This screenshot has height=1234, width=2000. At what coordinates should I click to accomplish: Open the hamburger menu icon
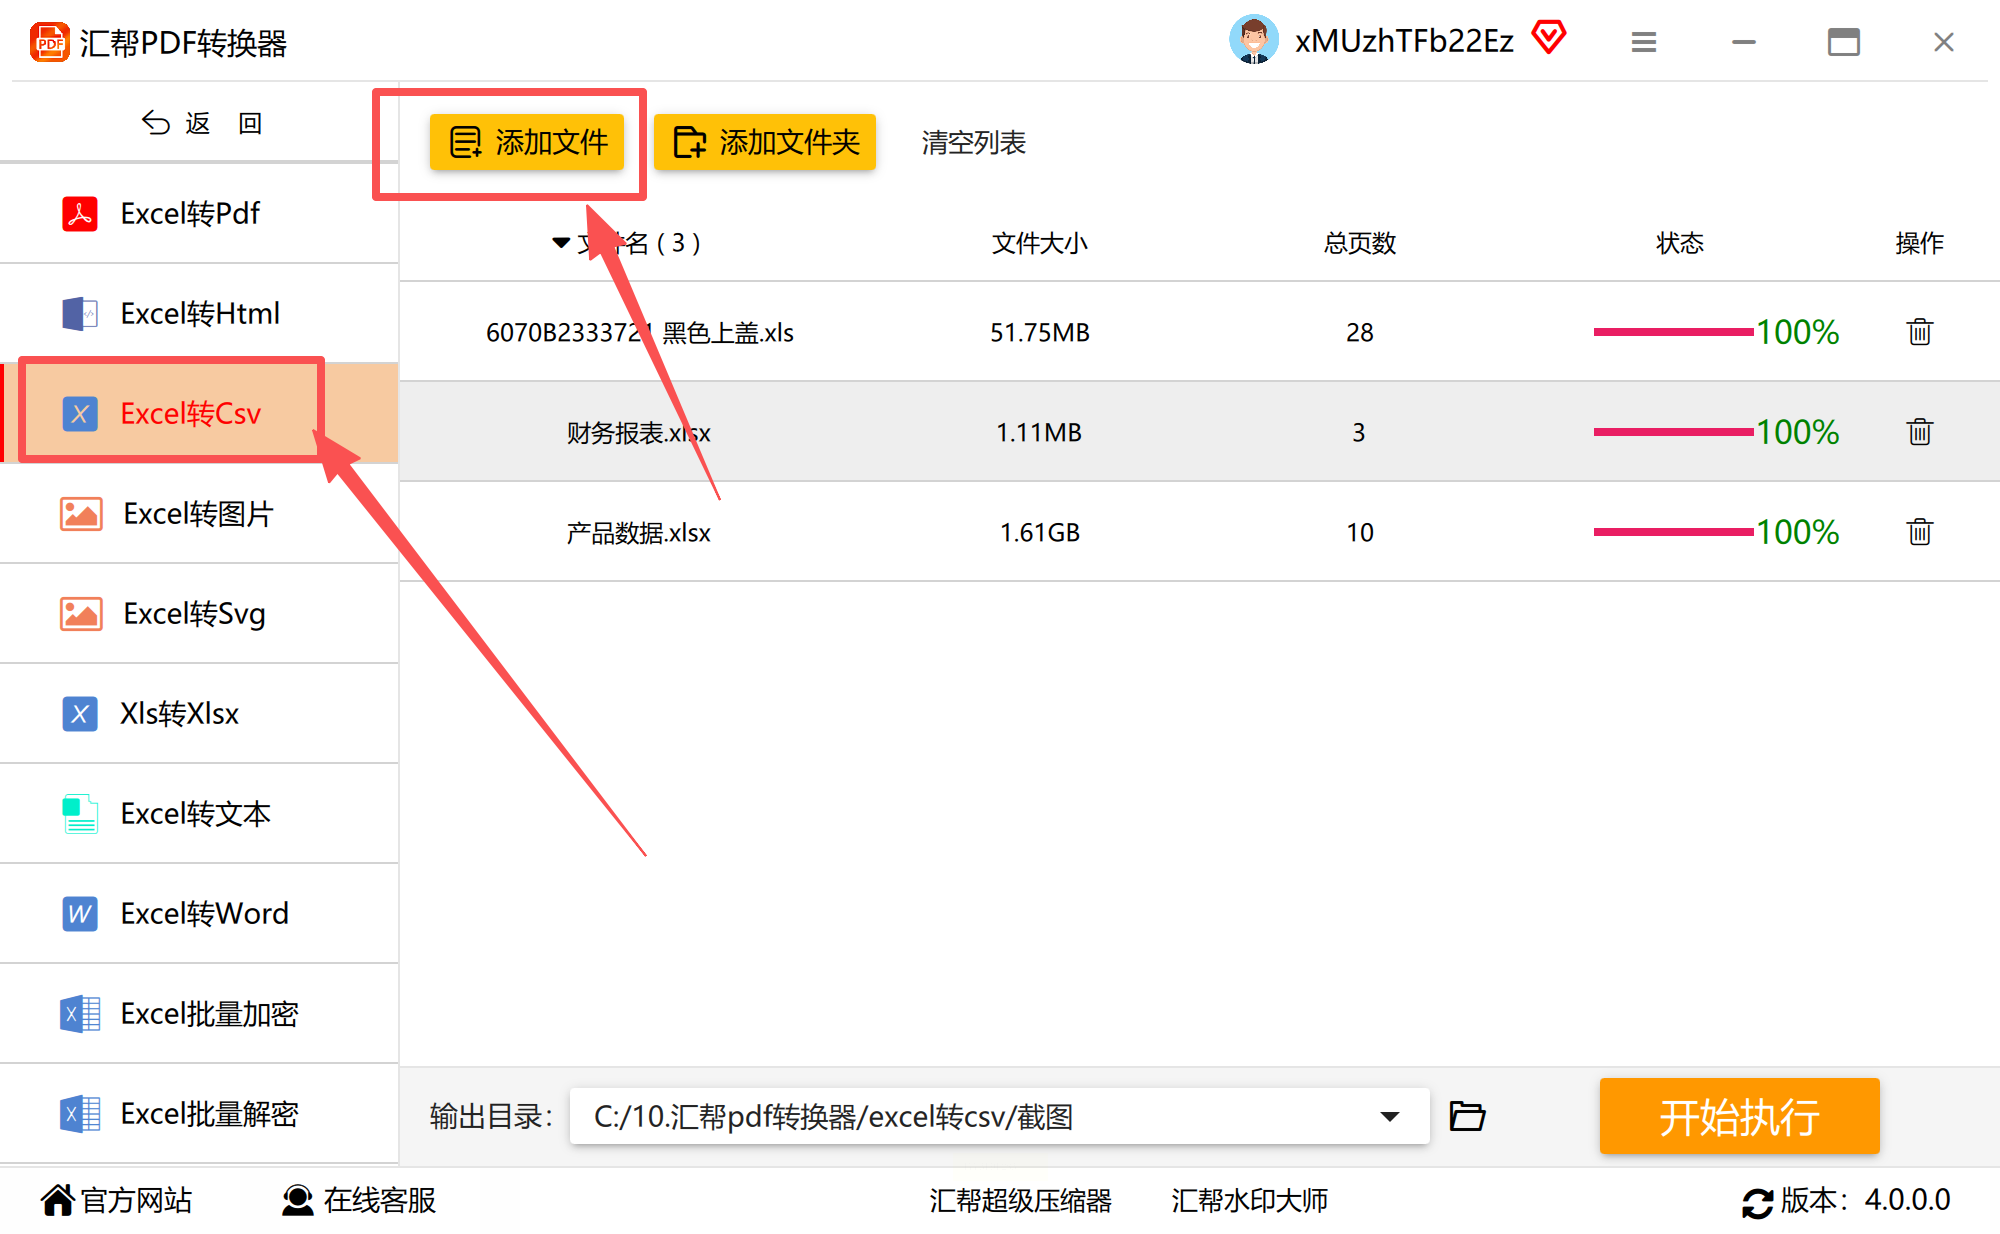pos(1643,42)
